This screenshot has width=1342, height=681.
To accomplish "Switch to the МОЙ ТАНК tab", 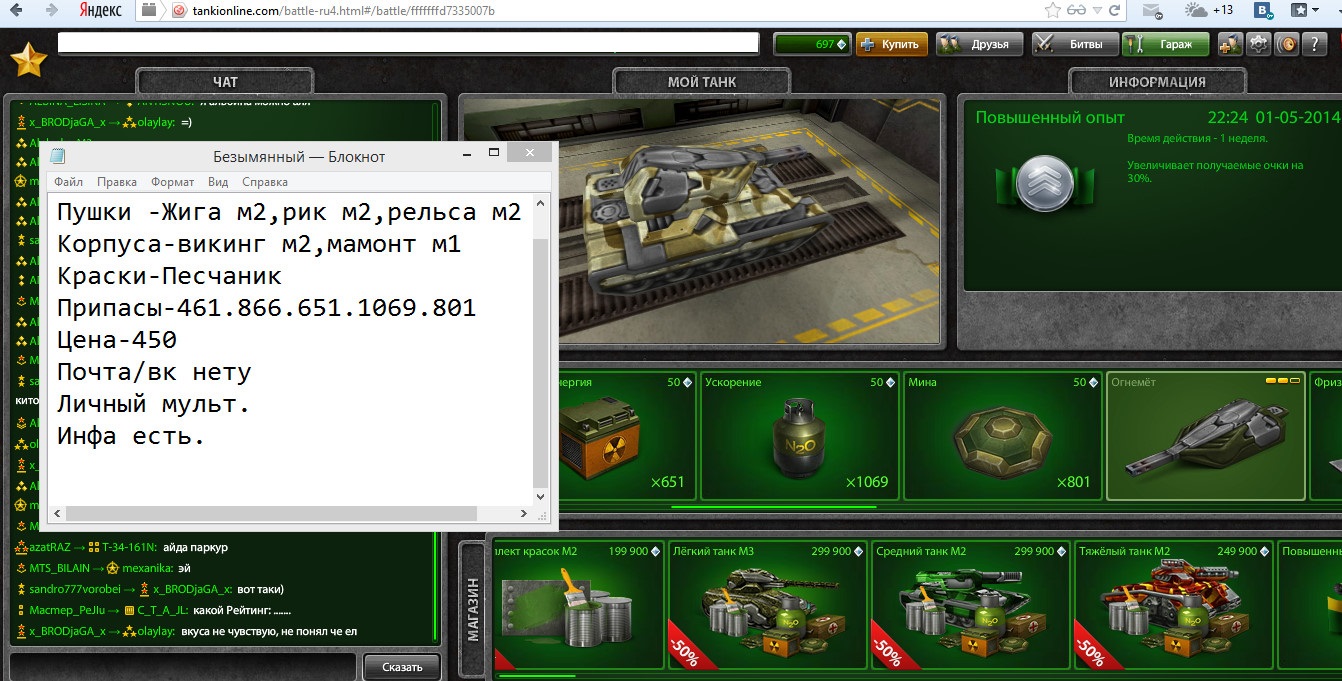I will (701, 81).
